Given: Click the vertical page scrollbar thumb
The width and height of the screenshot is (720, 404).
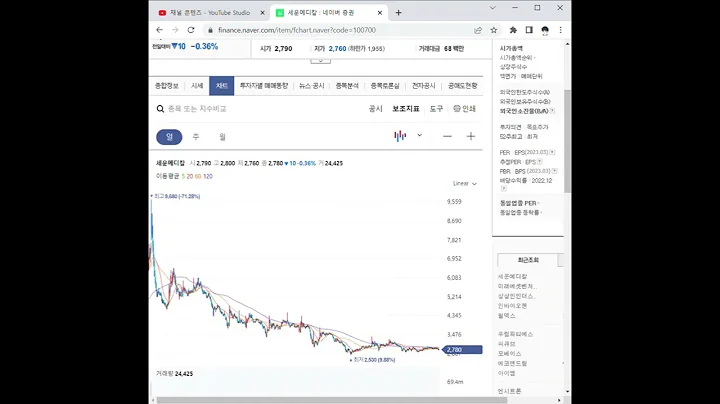Looking at the screenshot, I should click(568, 141).
